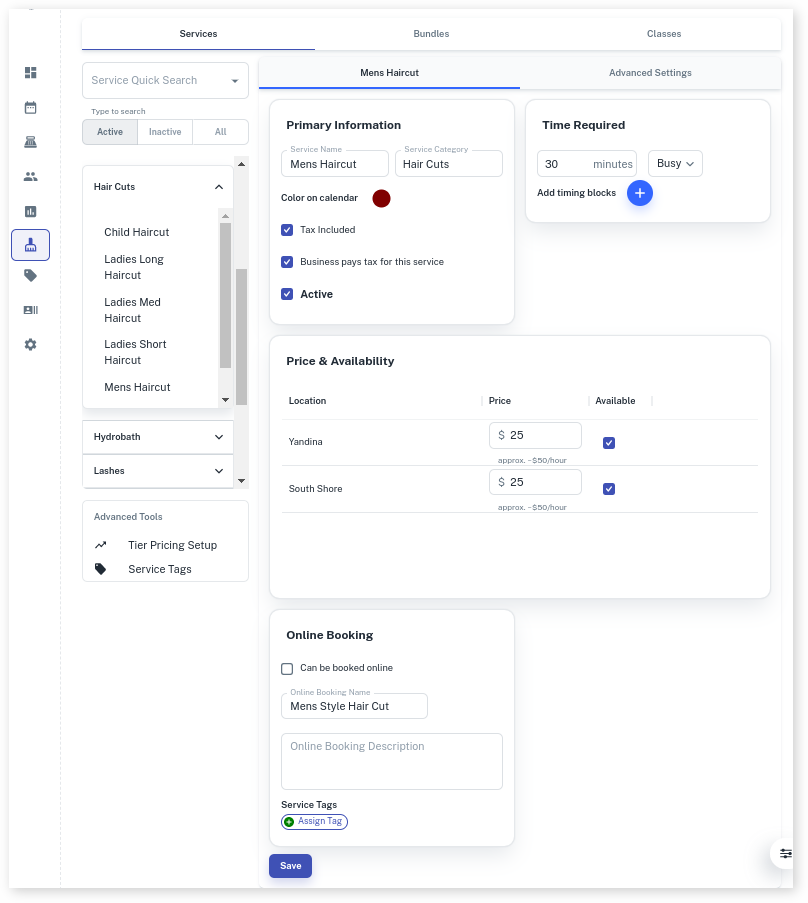Screen dimensions: 808x903
Task: Click the blue plus add timing blocks button
Action: (x=639, y=193)
